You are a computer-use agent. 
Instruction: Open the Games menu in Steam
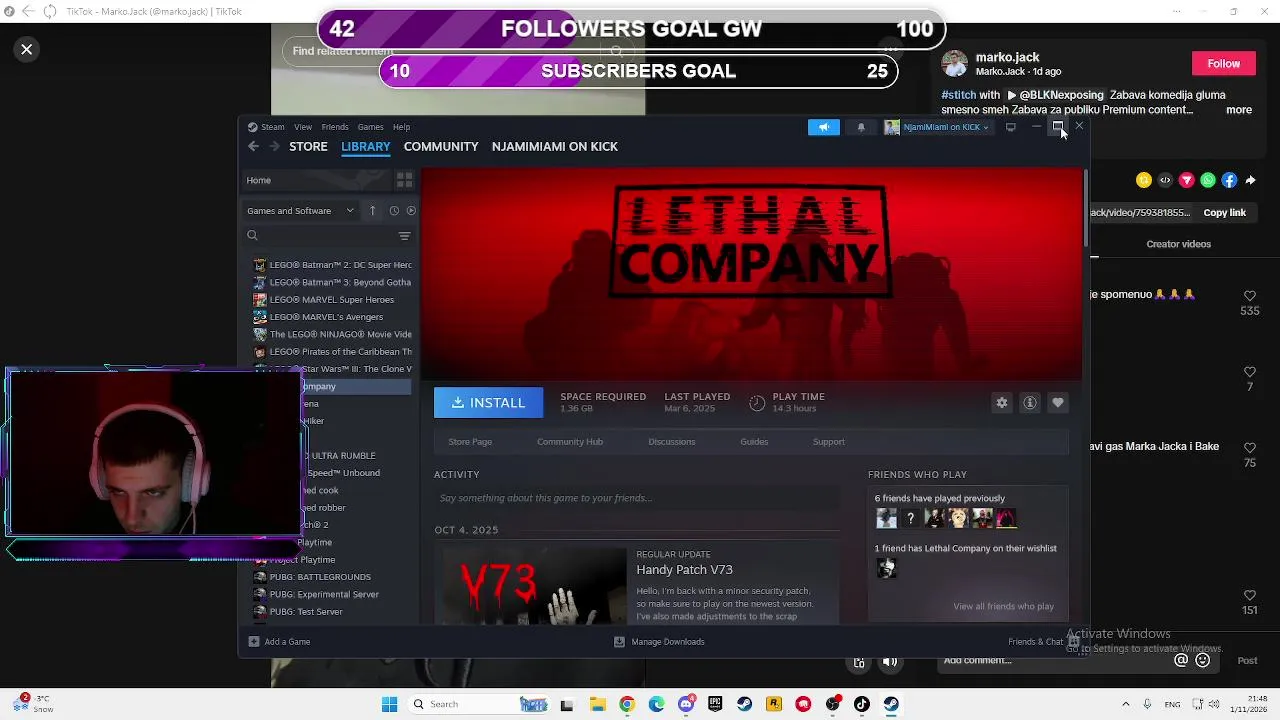pyautogui.click(x=370, y=127)
